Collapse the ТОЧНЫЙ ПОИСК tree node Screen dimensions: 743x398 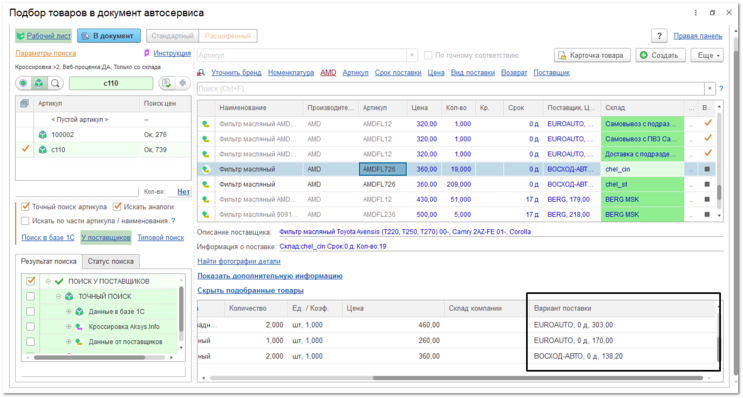pos(58,297)
